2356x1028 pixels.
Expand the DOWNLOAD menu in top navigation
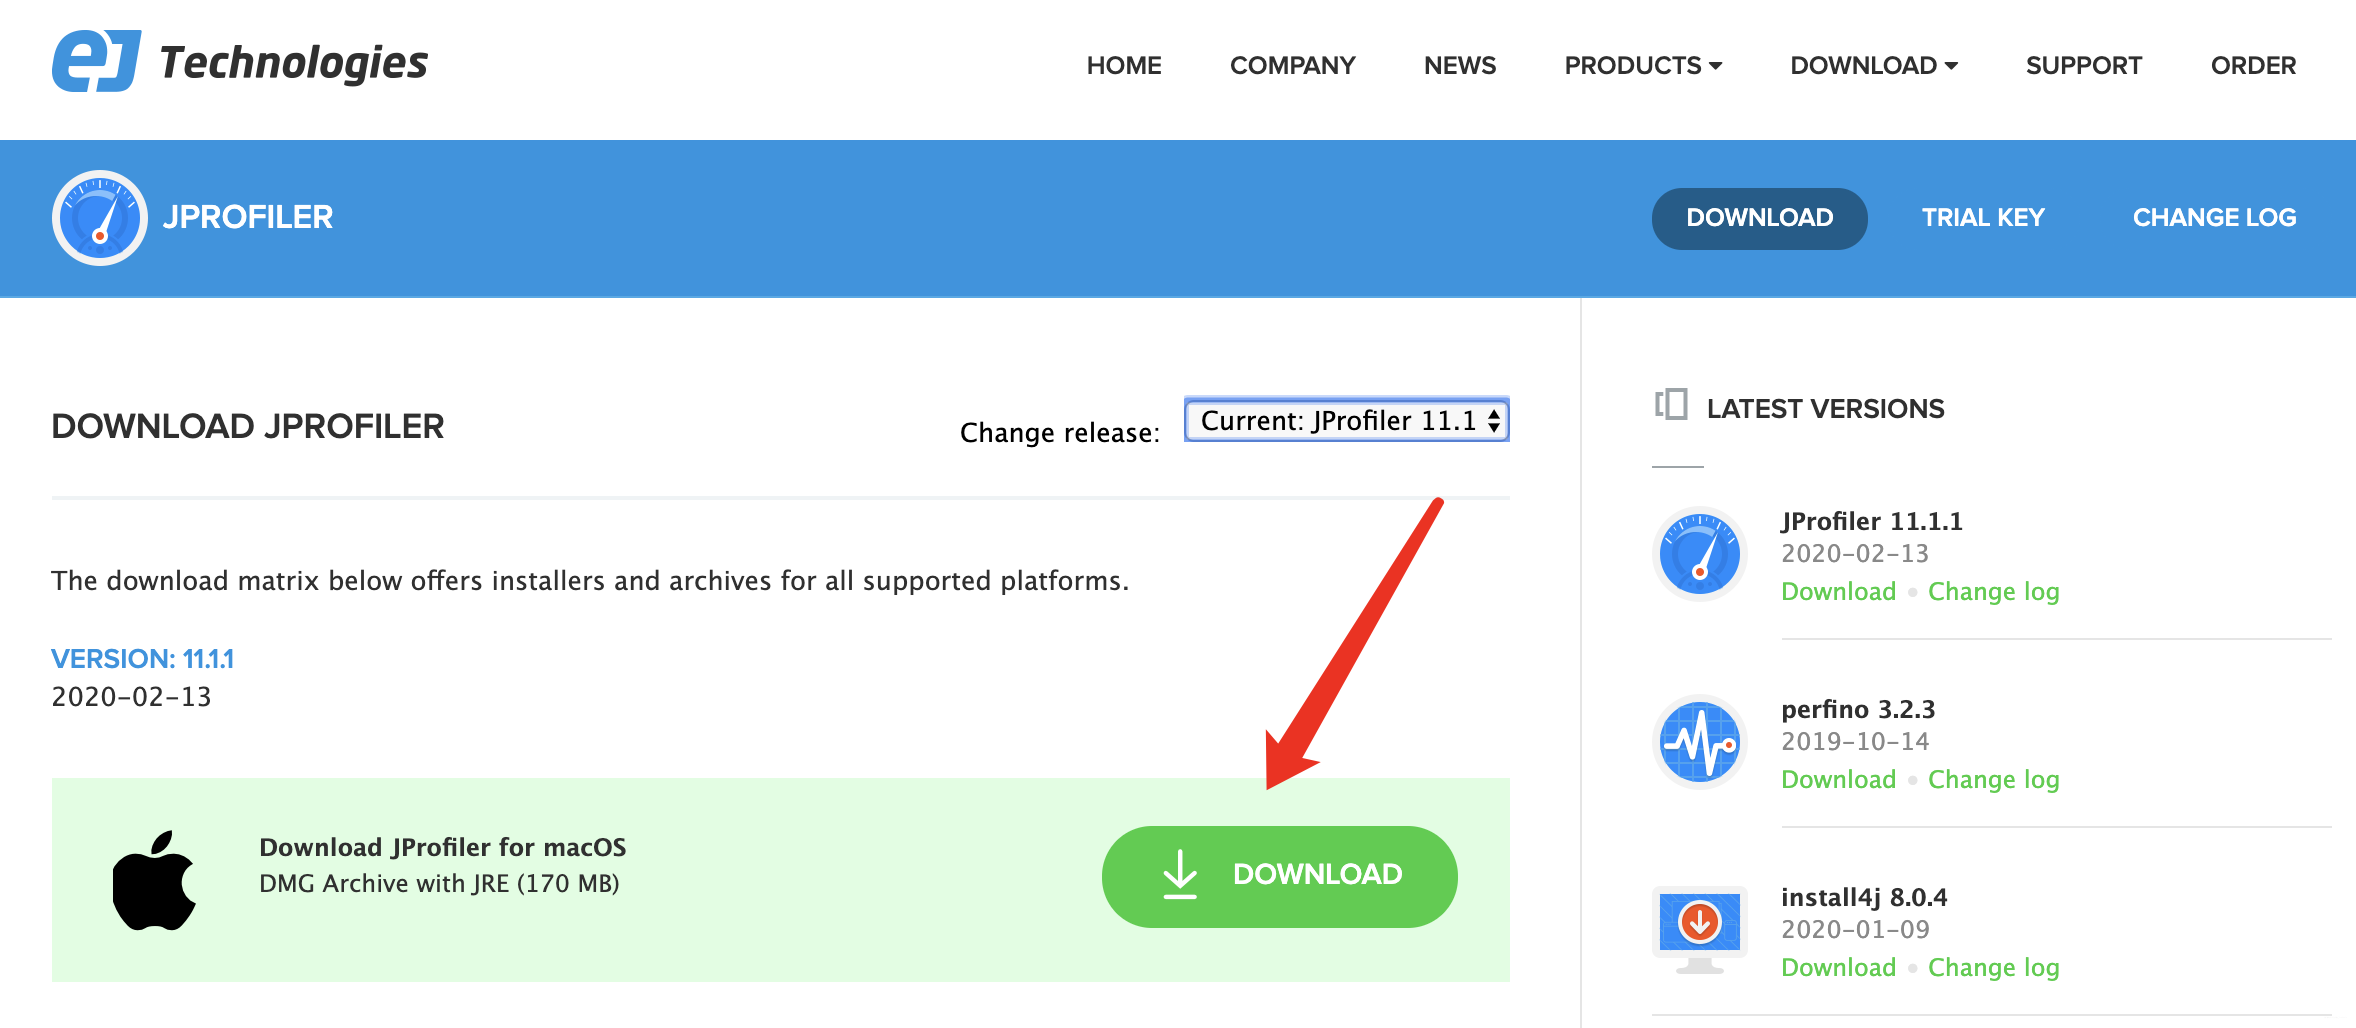pos(1874,65)
